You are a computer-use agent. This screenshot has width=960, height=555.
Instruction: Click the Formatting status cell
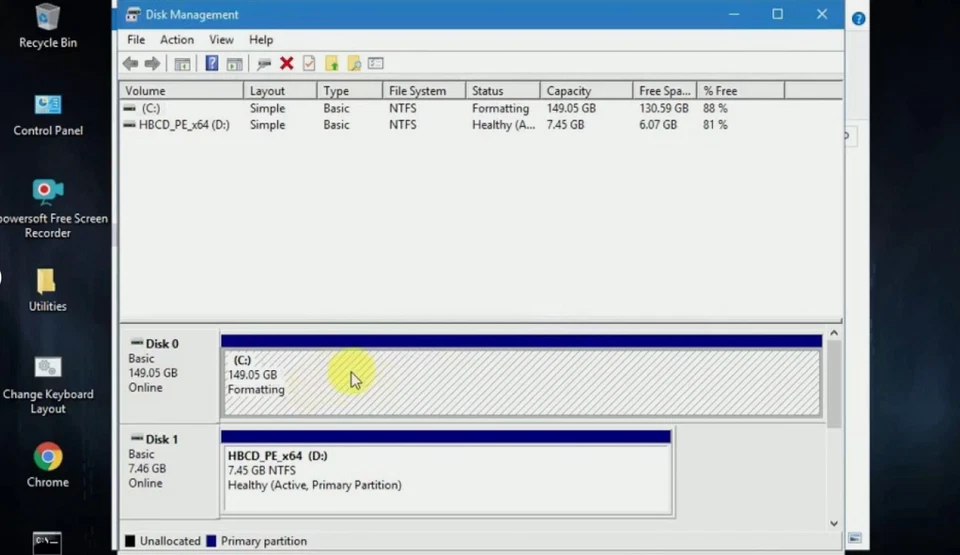tap(500, 108)
